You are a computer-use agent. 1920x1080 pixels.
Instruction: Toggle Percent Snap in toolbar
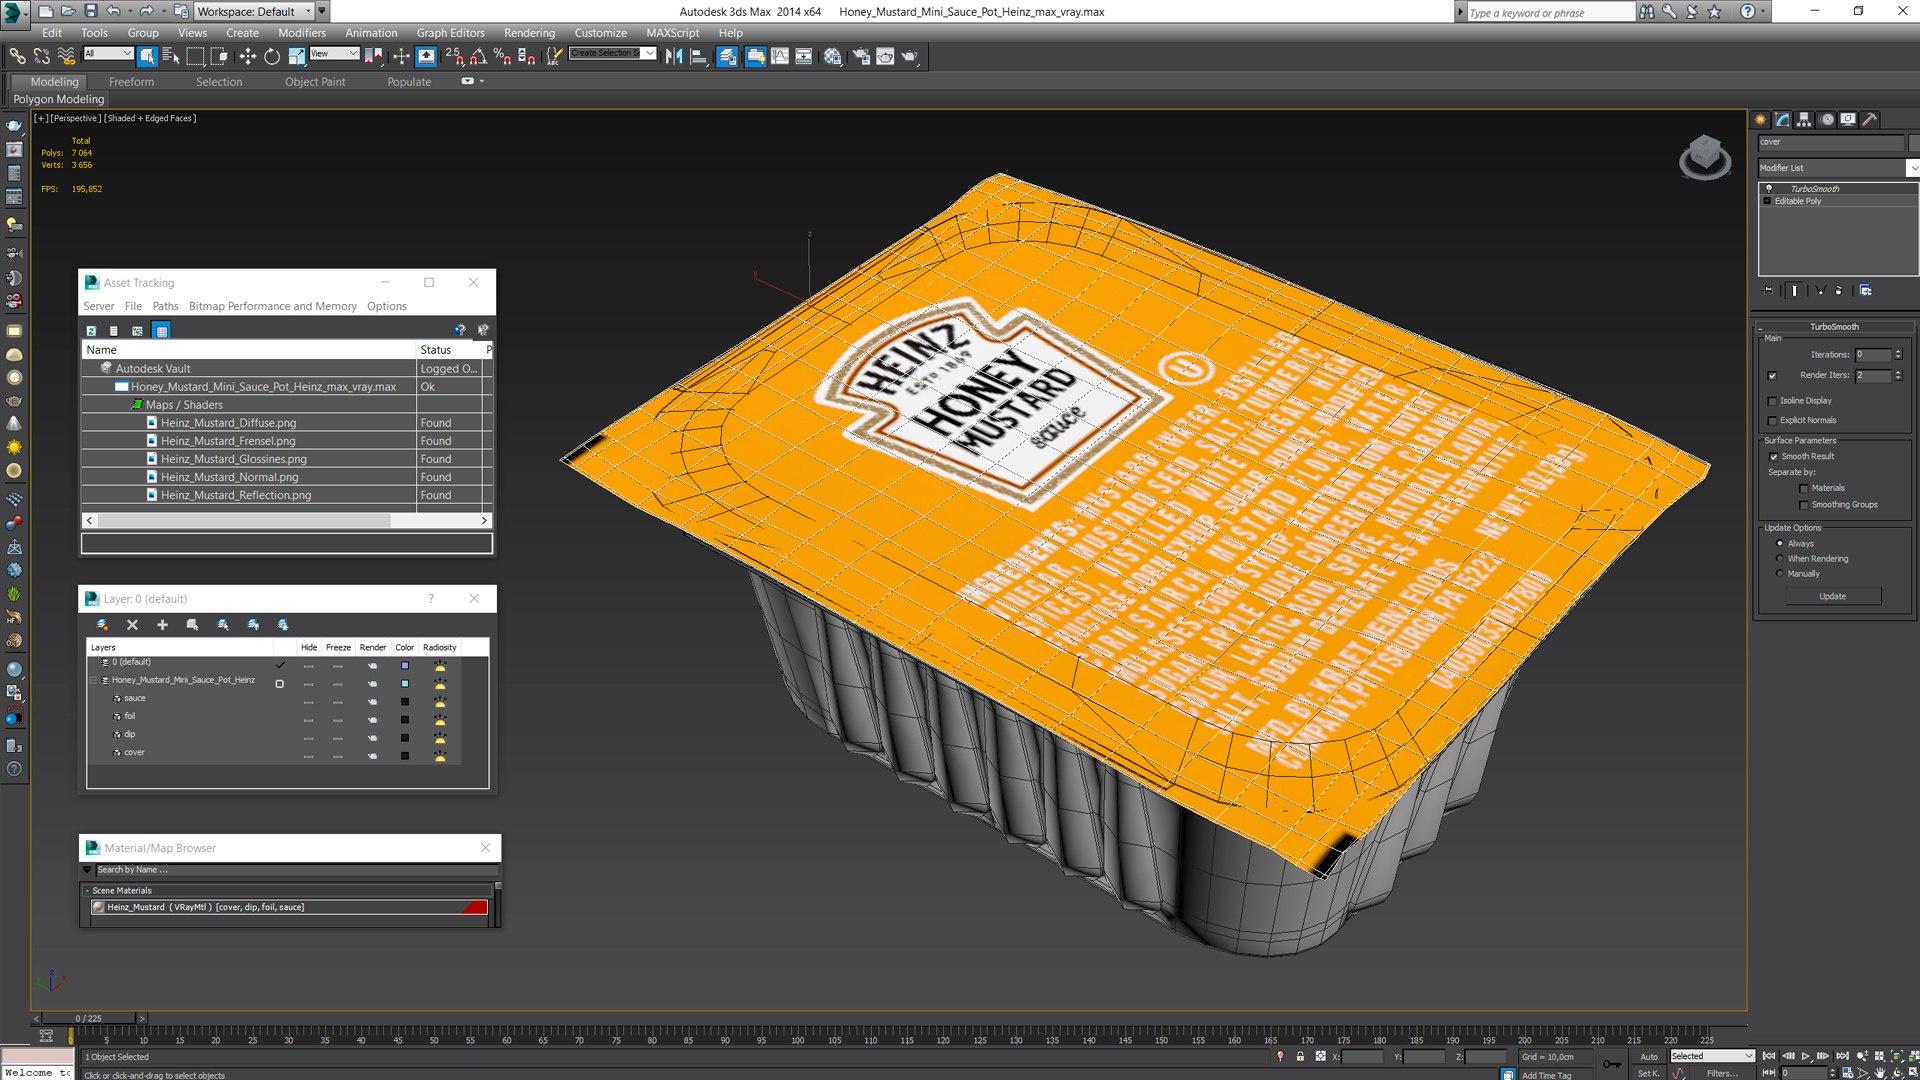tap(503, 56)
